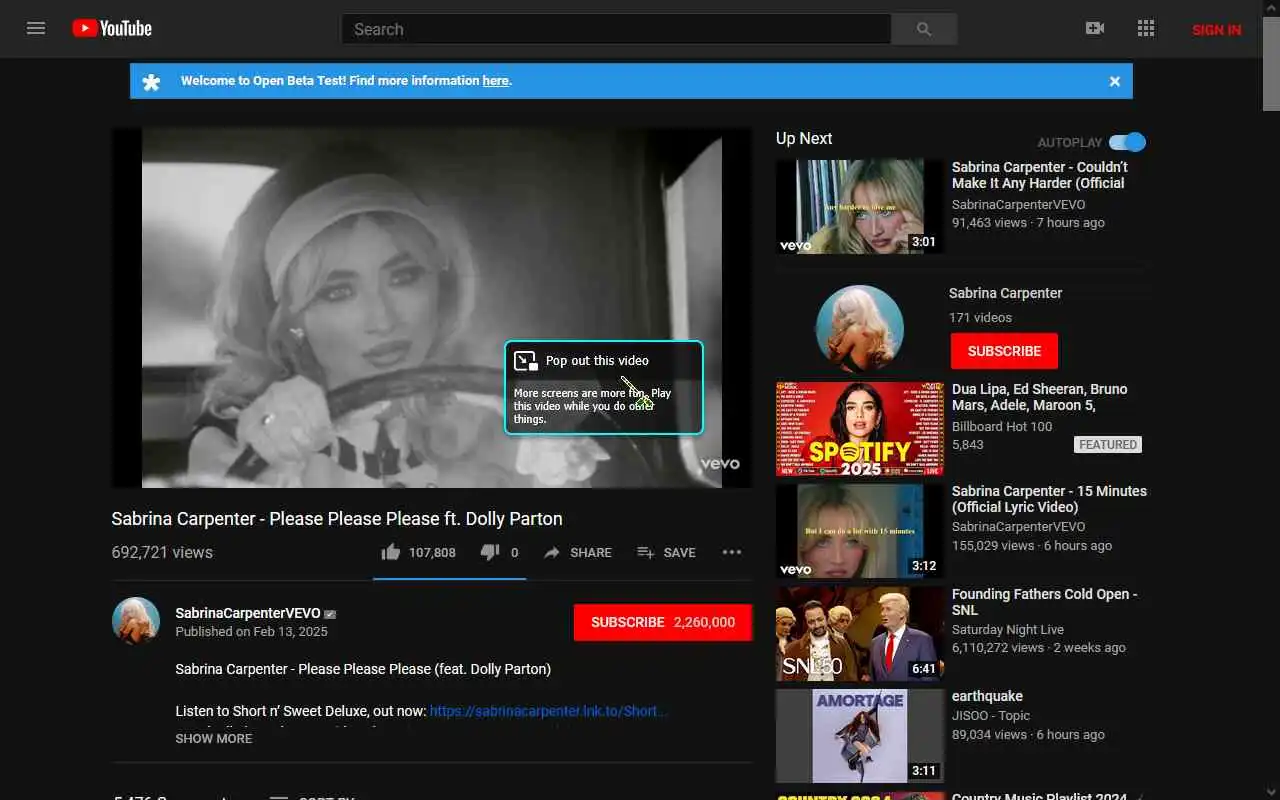
Task: Click the 'Up Next' heading
Action: pyautogui.click(x=804, y=138)
